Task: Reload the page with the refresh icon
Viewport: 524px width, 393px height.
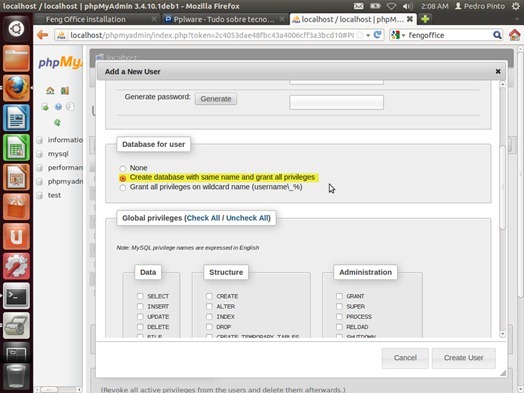Action: pyautogui.click(x=377, y=34)
